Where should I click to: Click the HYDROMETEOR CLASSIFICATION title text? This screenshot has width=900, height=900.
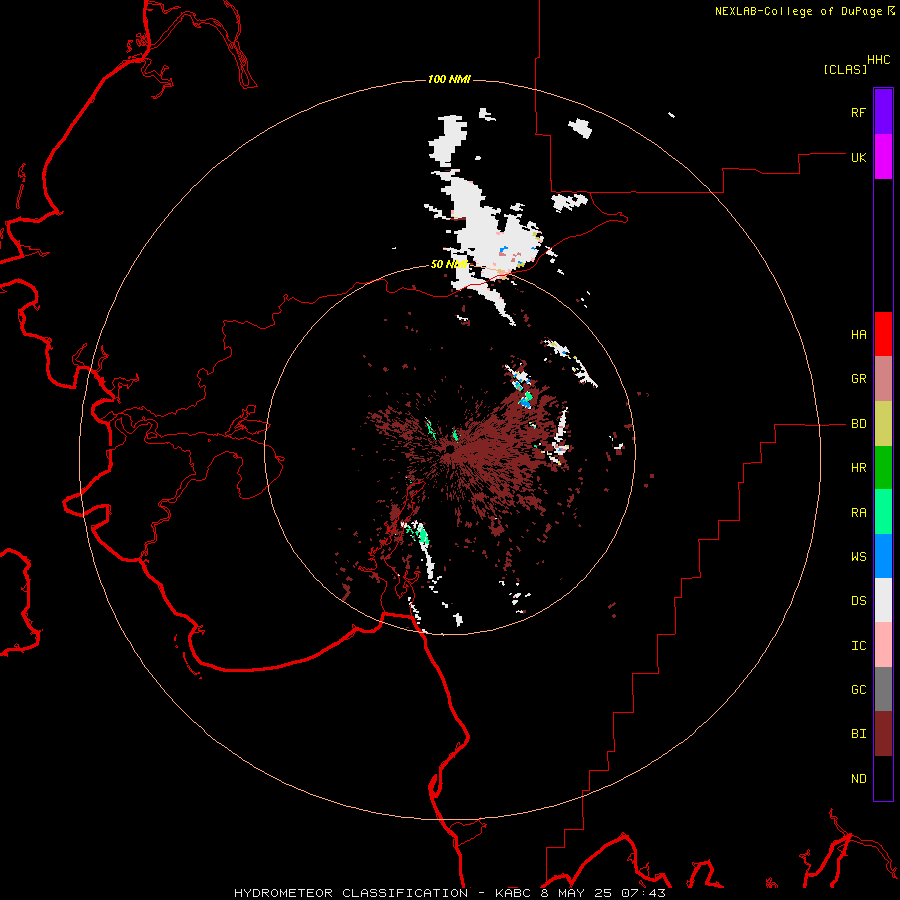click(351, 893)
